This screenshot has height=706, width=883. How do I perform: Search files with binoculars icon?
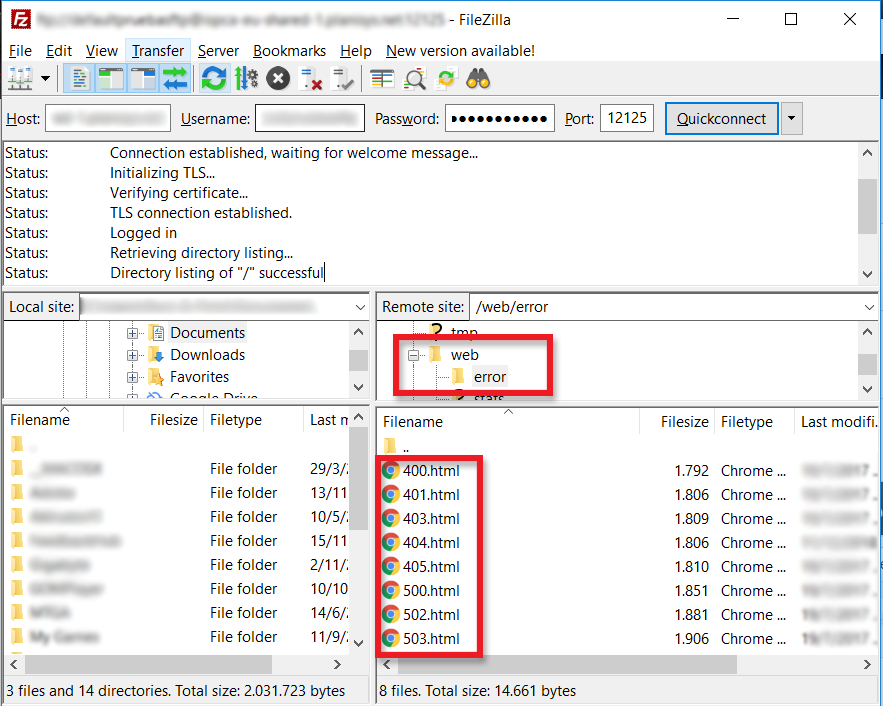click(478, 79)
